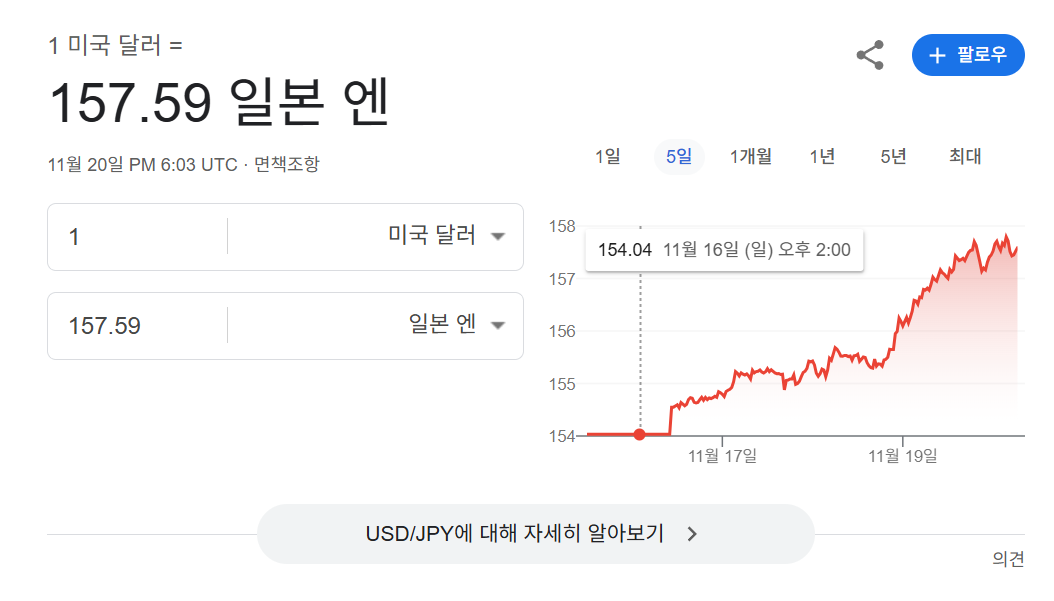The height and width of the screenshot is (601, 1054).
Task: Select the 5일 time range tab
Action: coord(679,156)
